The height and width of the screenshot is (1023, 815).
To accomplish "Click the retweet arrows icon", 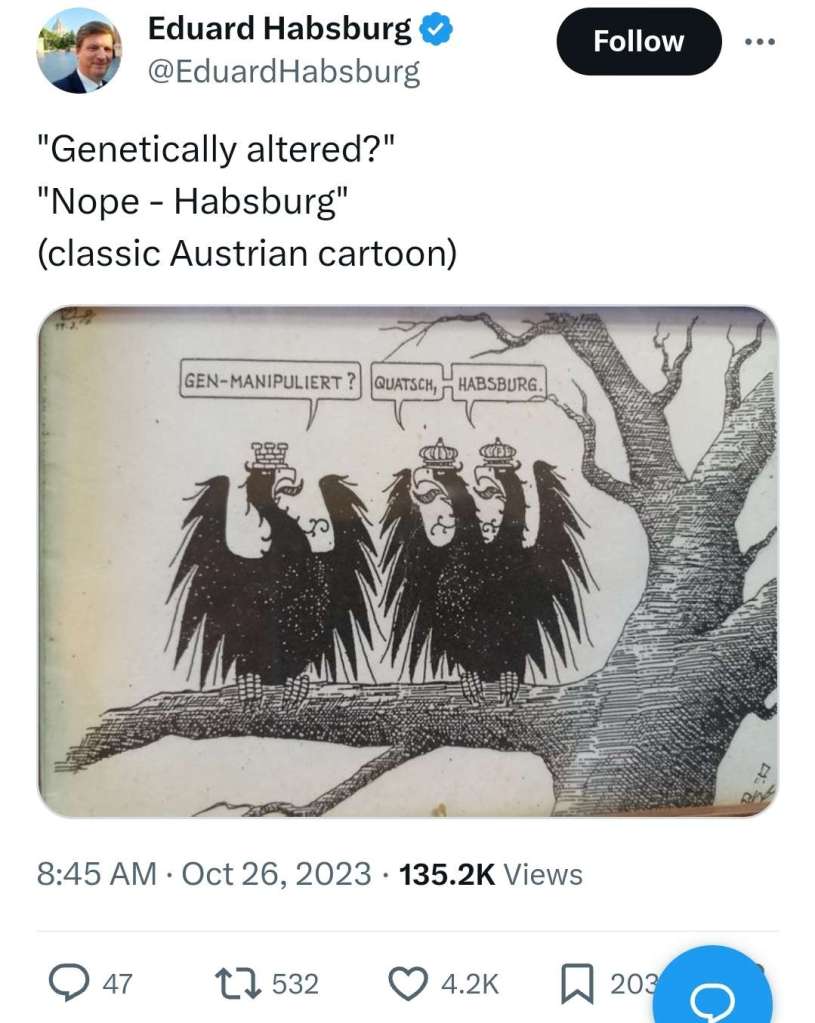I will (x=238, y=983).
